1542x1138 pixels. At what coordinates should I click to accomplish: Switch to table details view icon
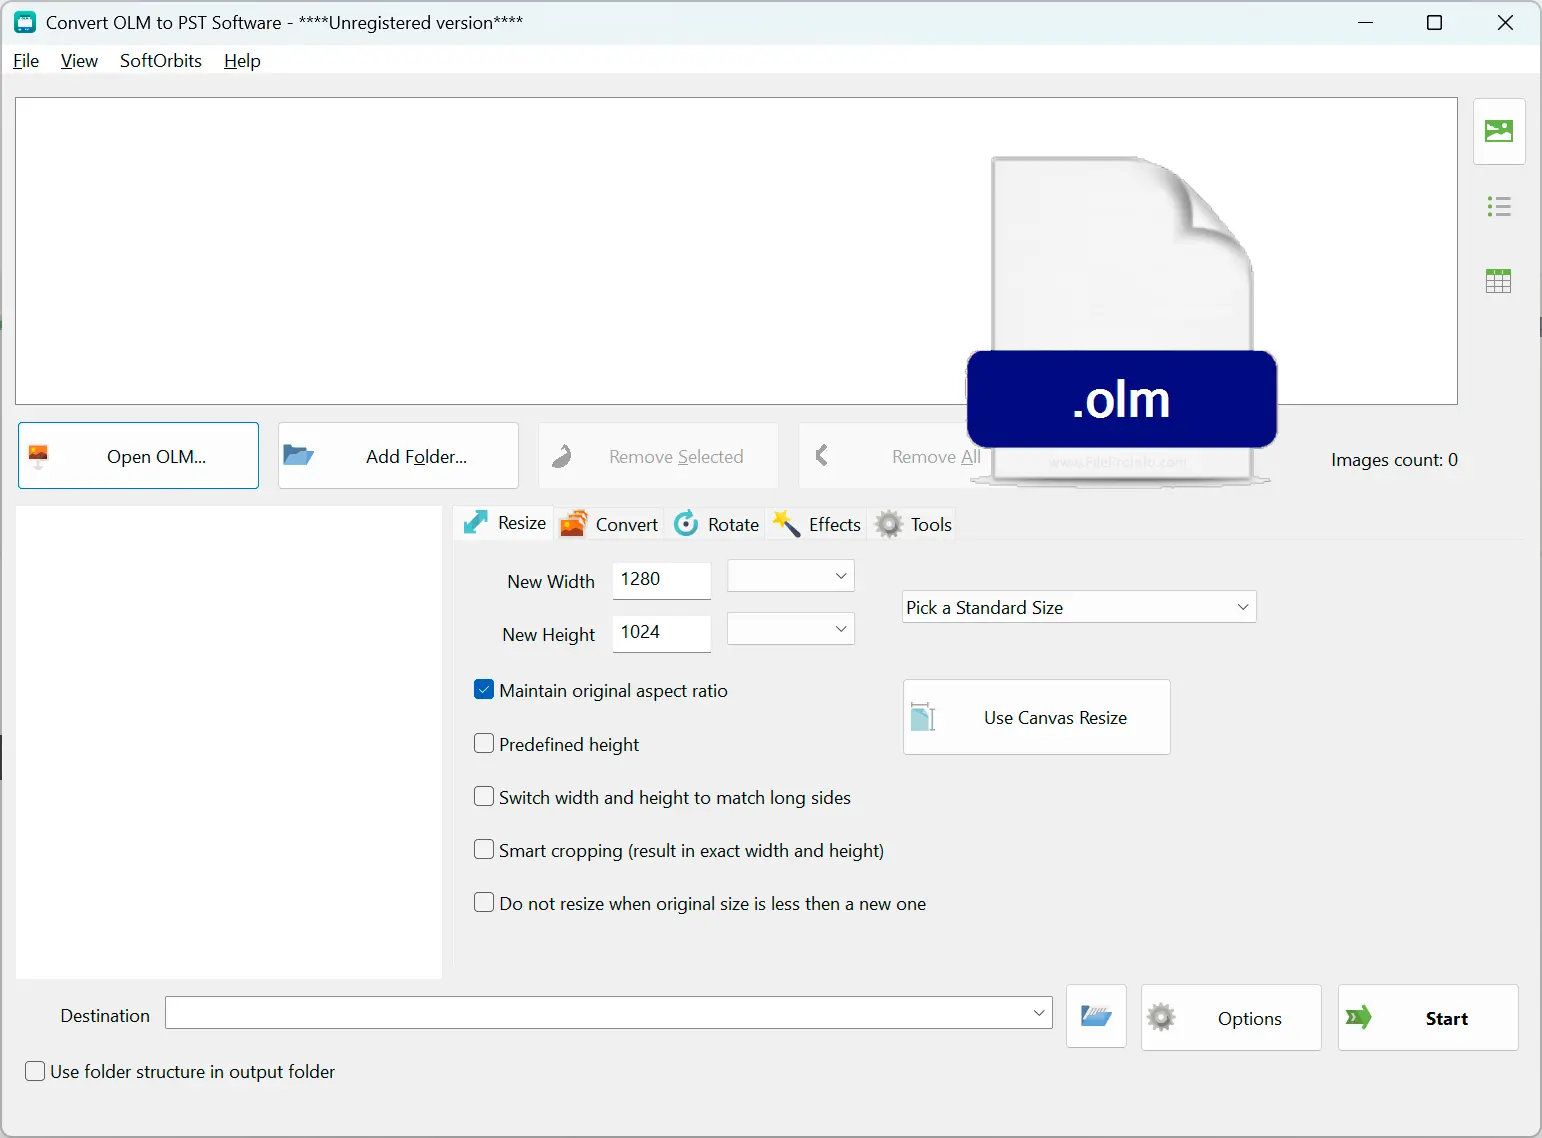click(1498, 281)
